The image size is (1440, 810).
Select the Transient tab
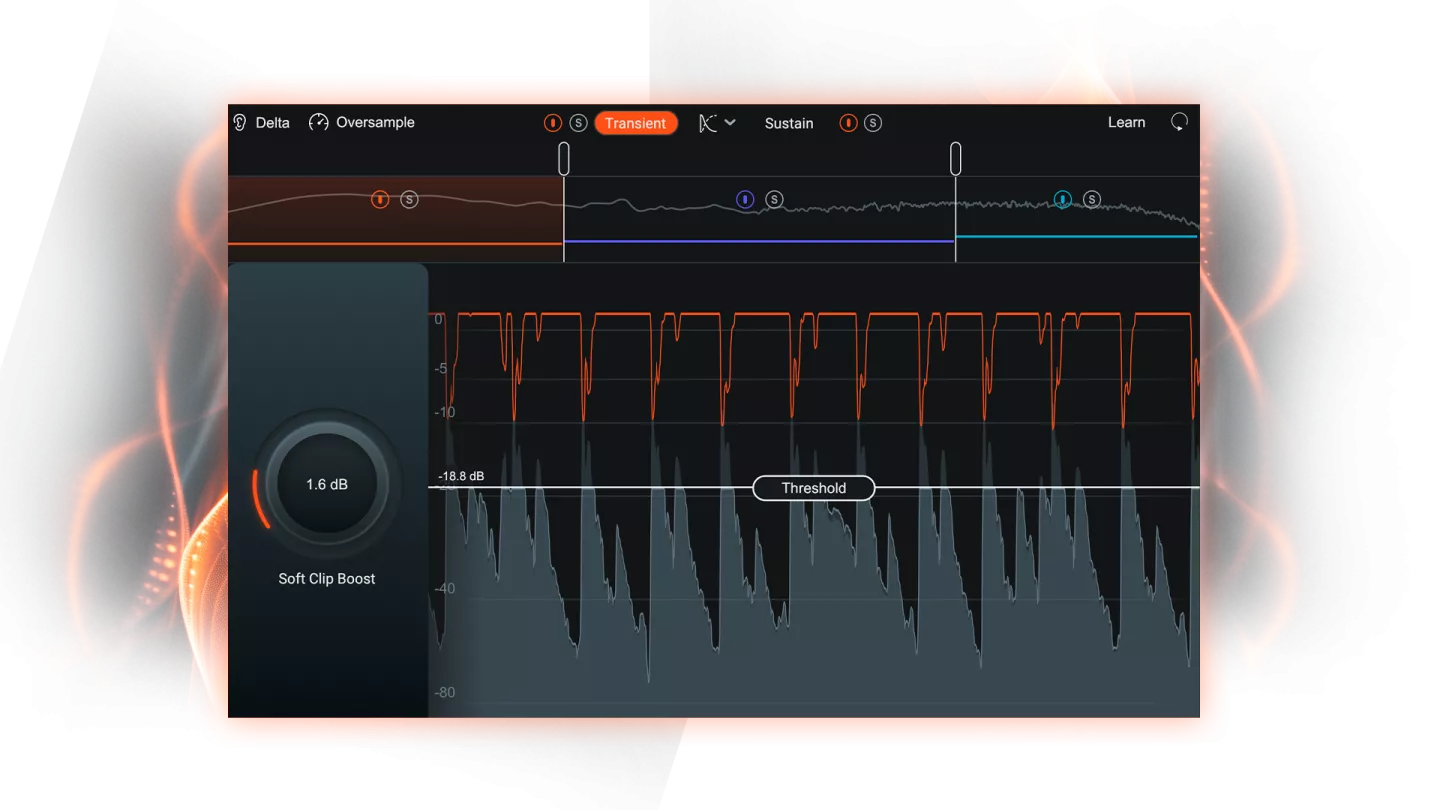[x=635, y=123]
